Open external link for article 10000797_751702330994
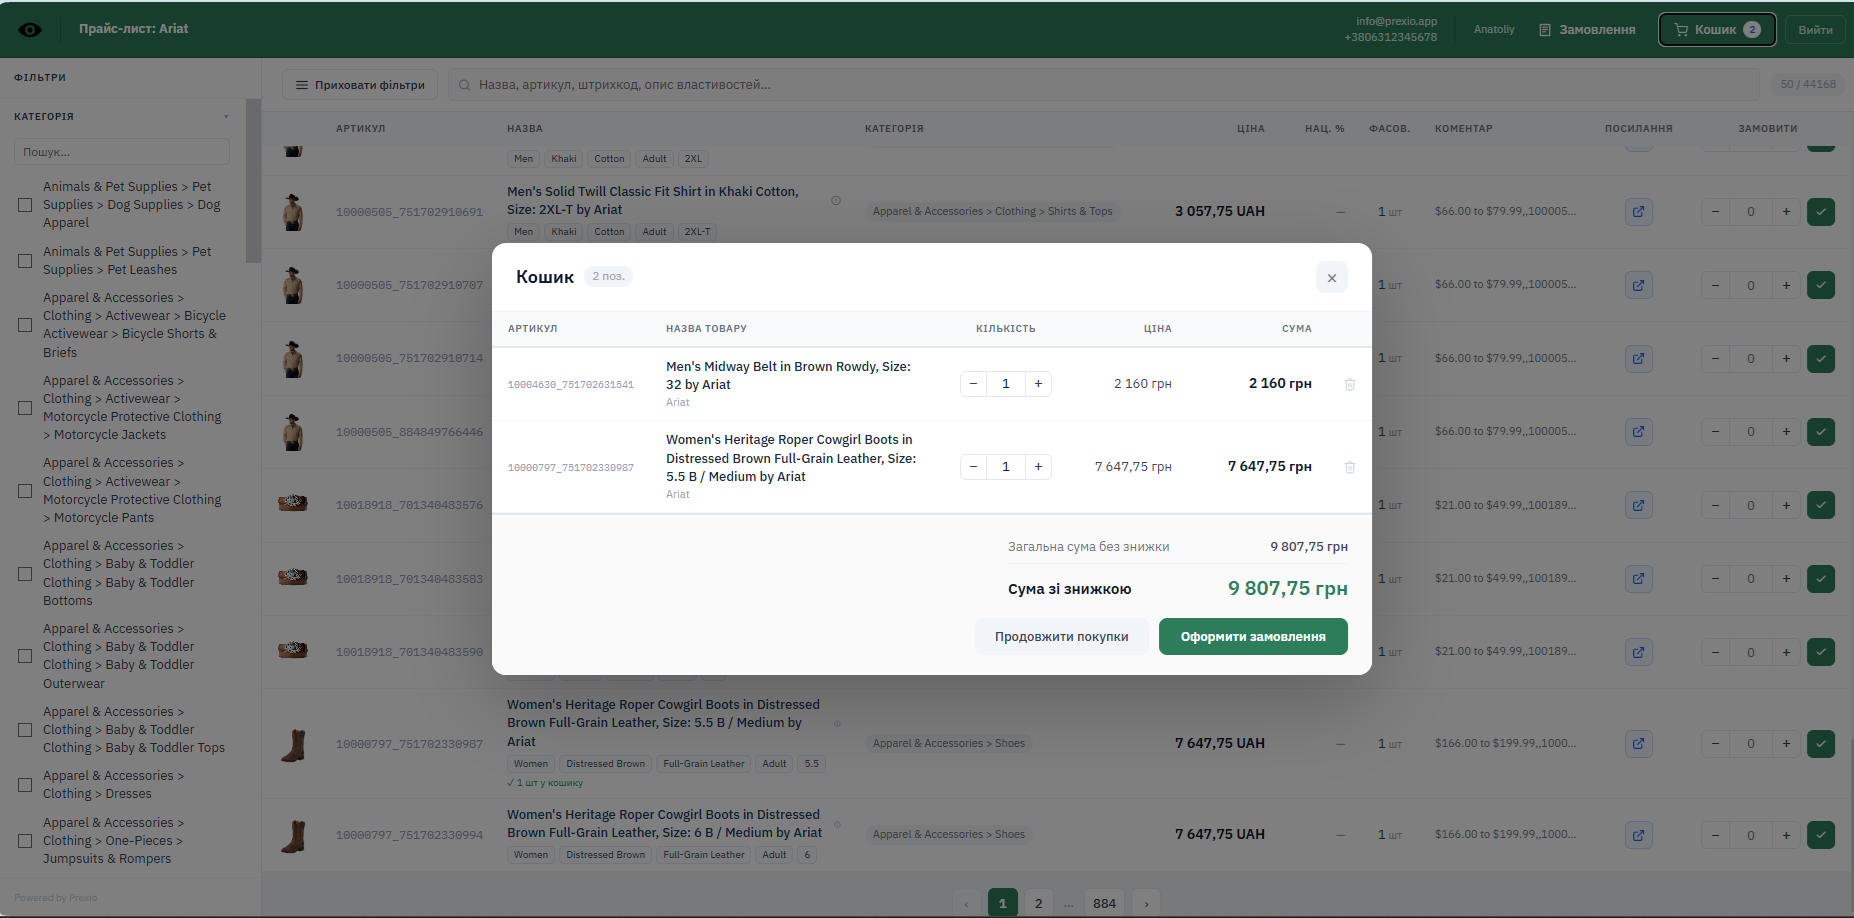 tap(1639, 835)
